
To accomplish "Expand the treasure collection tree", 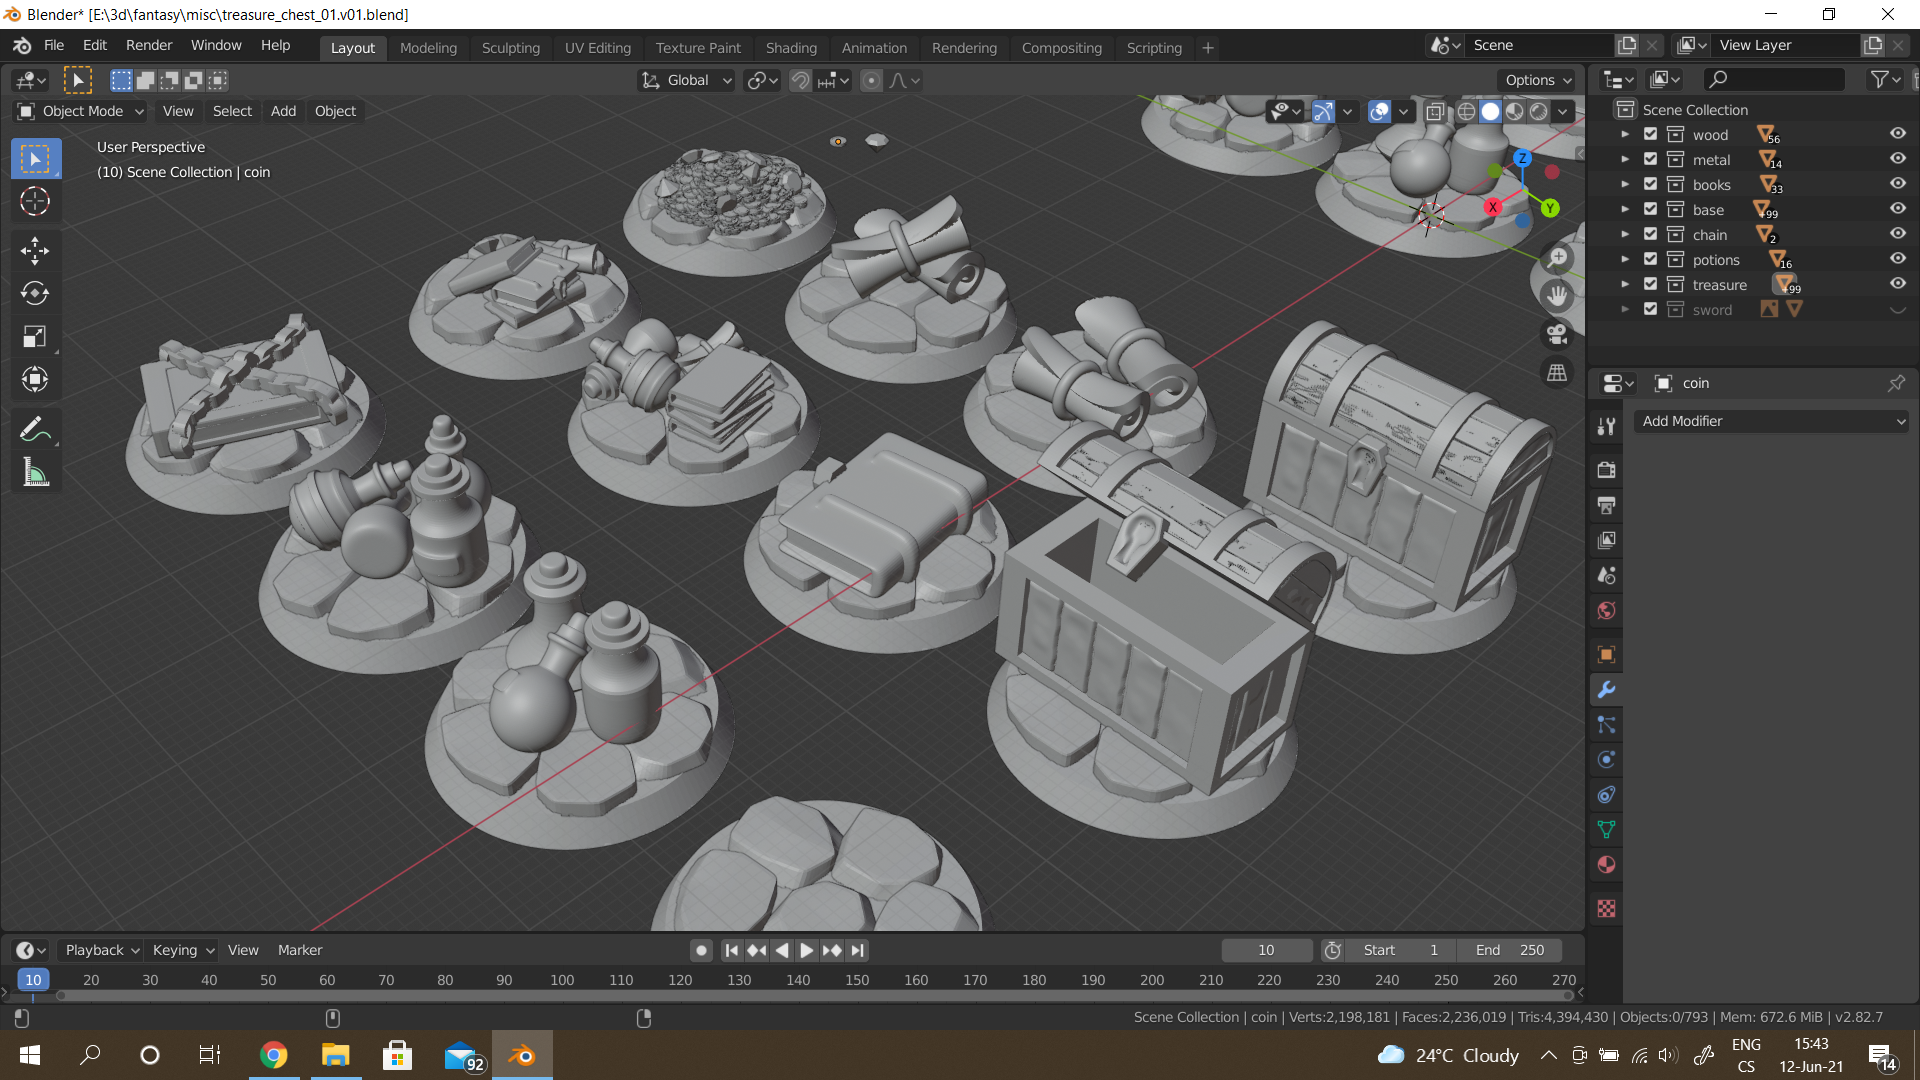I will pyautogui.click(x=1625, y=284).
